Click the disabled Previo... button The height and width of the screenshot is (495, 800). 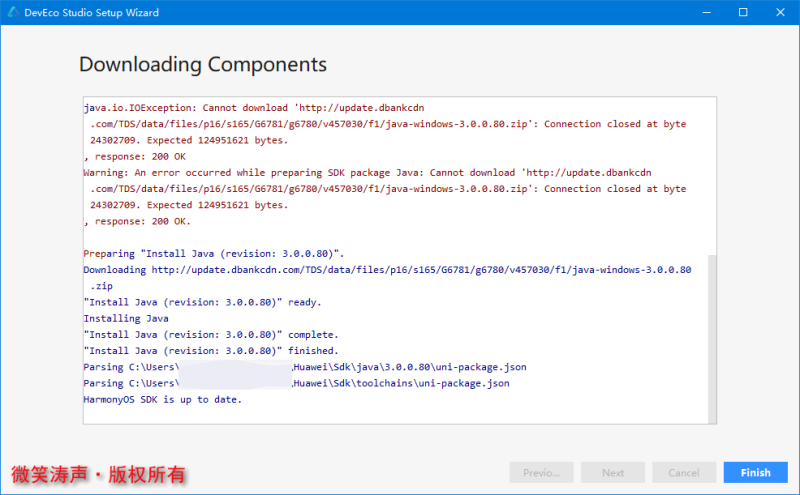[x=541, y=473]
